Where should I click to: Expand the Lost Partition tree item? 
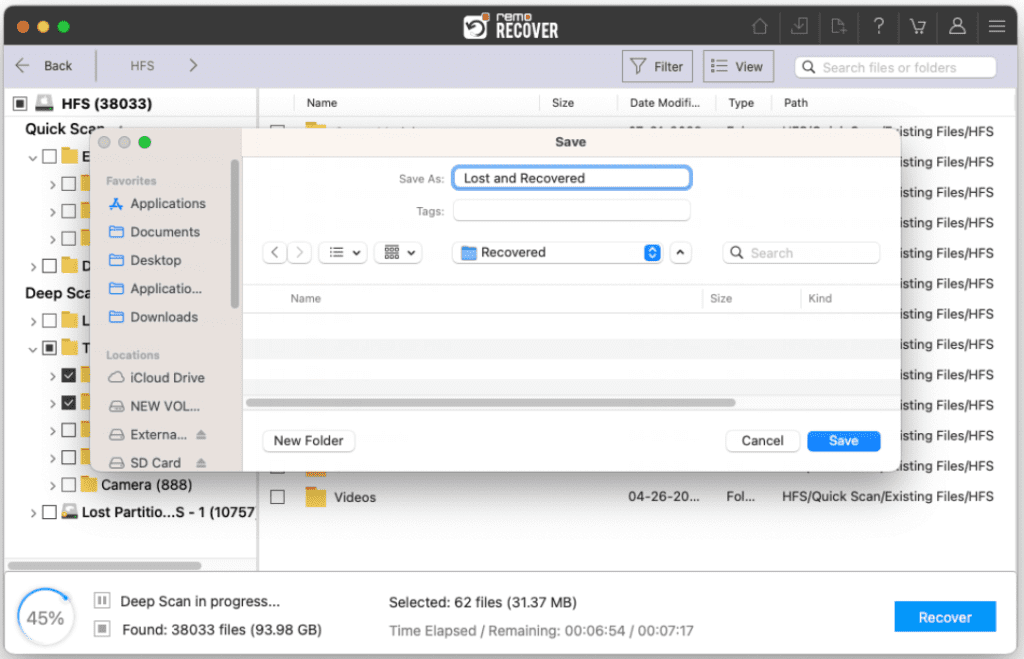tap(33, 512)
